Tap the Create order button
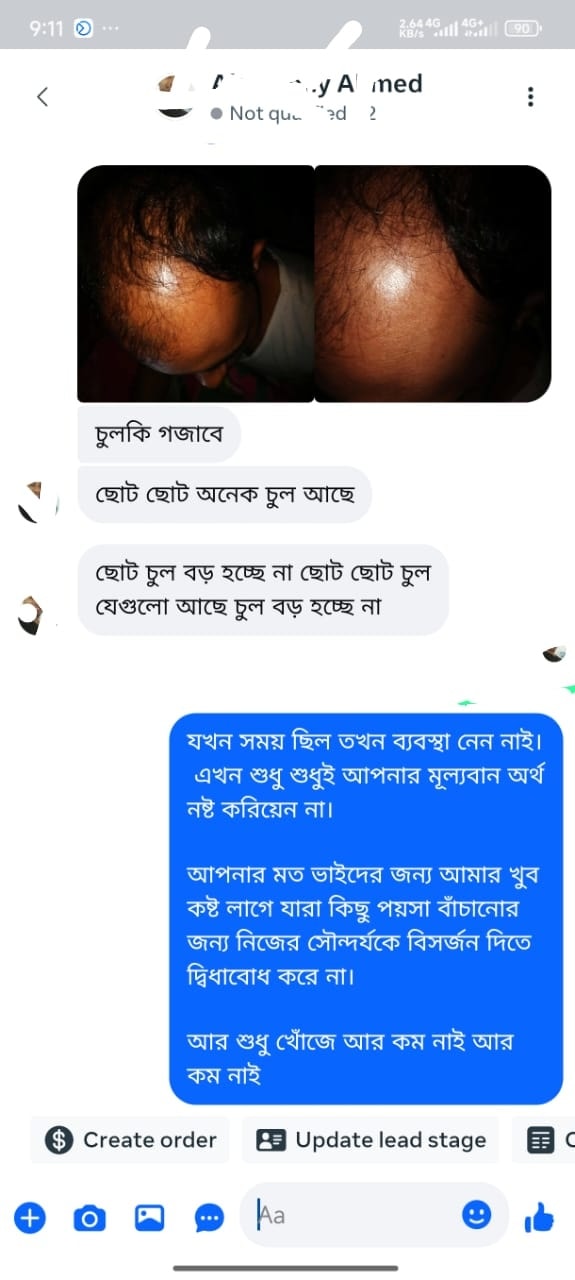Screen dimensions: 575x1280 [x=130, y=1140]
